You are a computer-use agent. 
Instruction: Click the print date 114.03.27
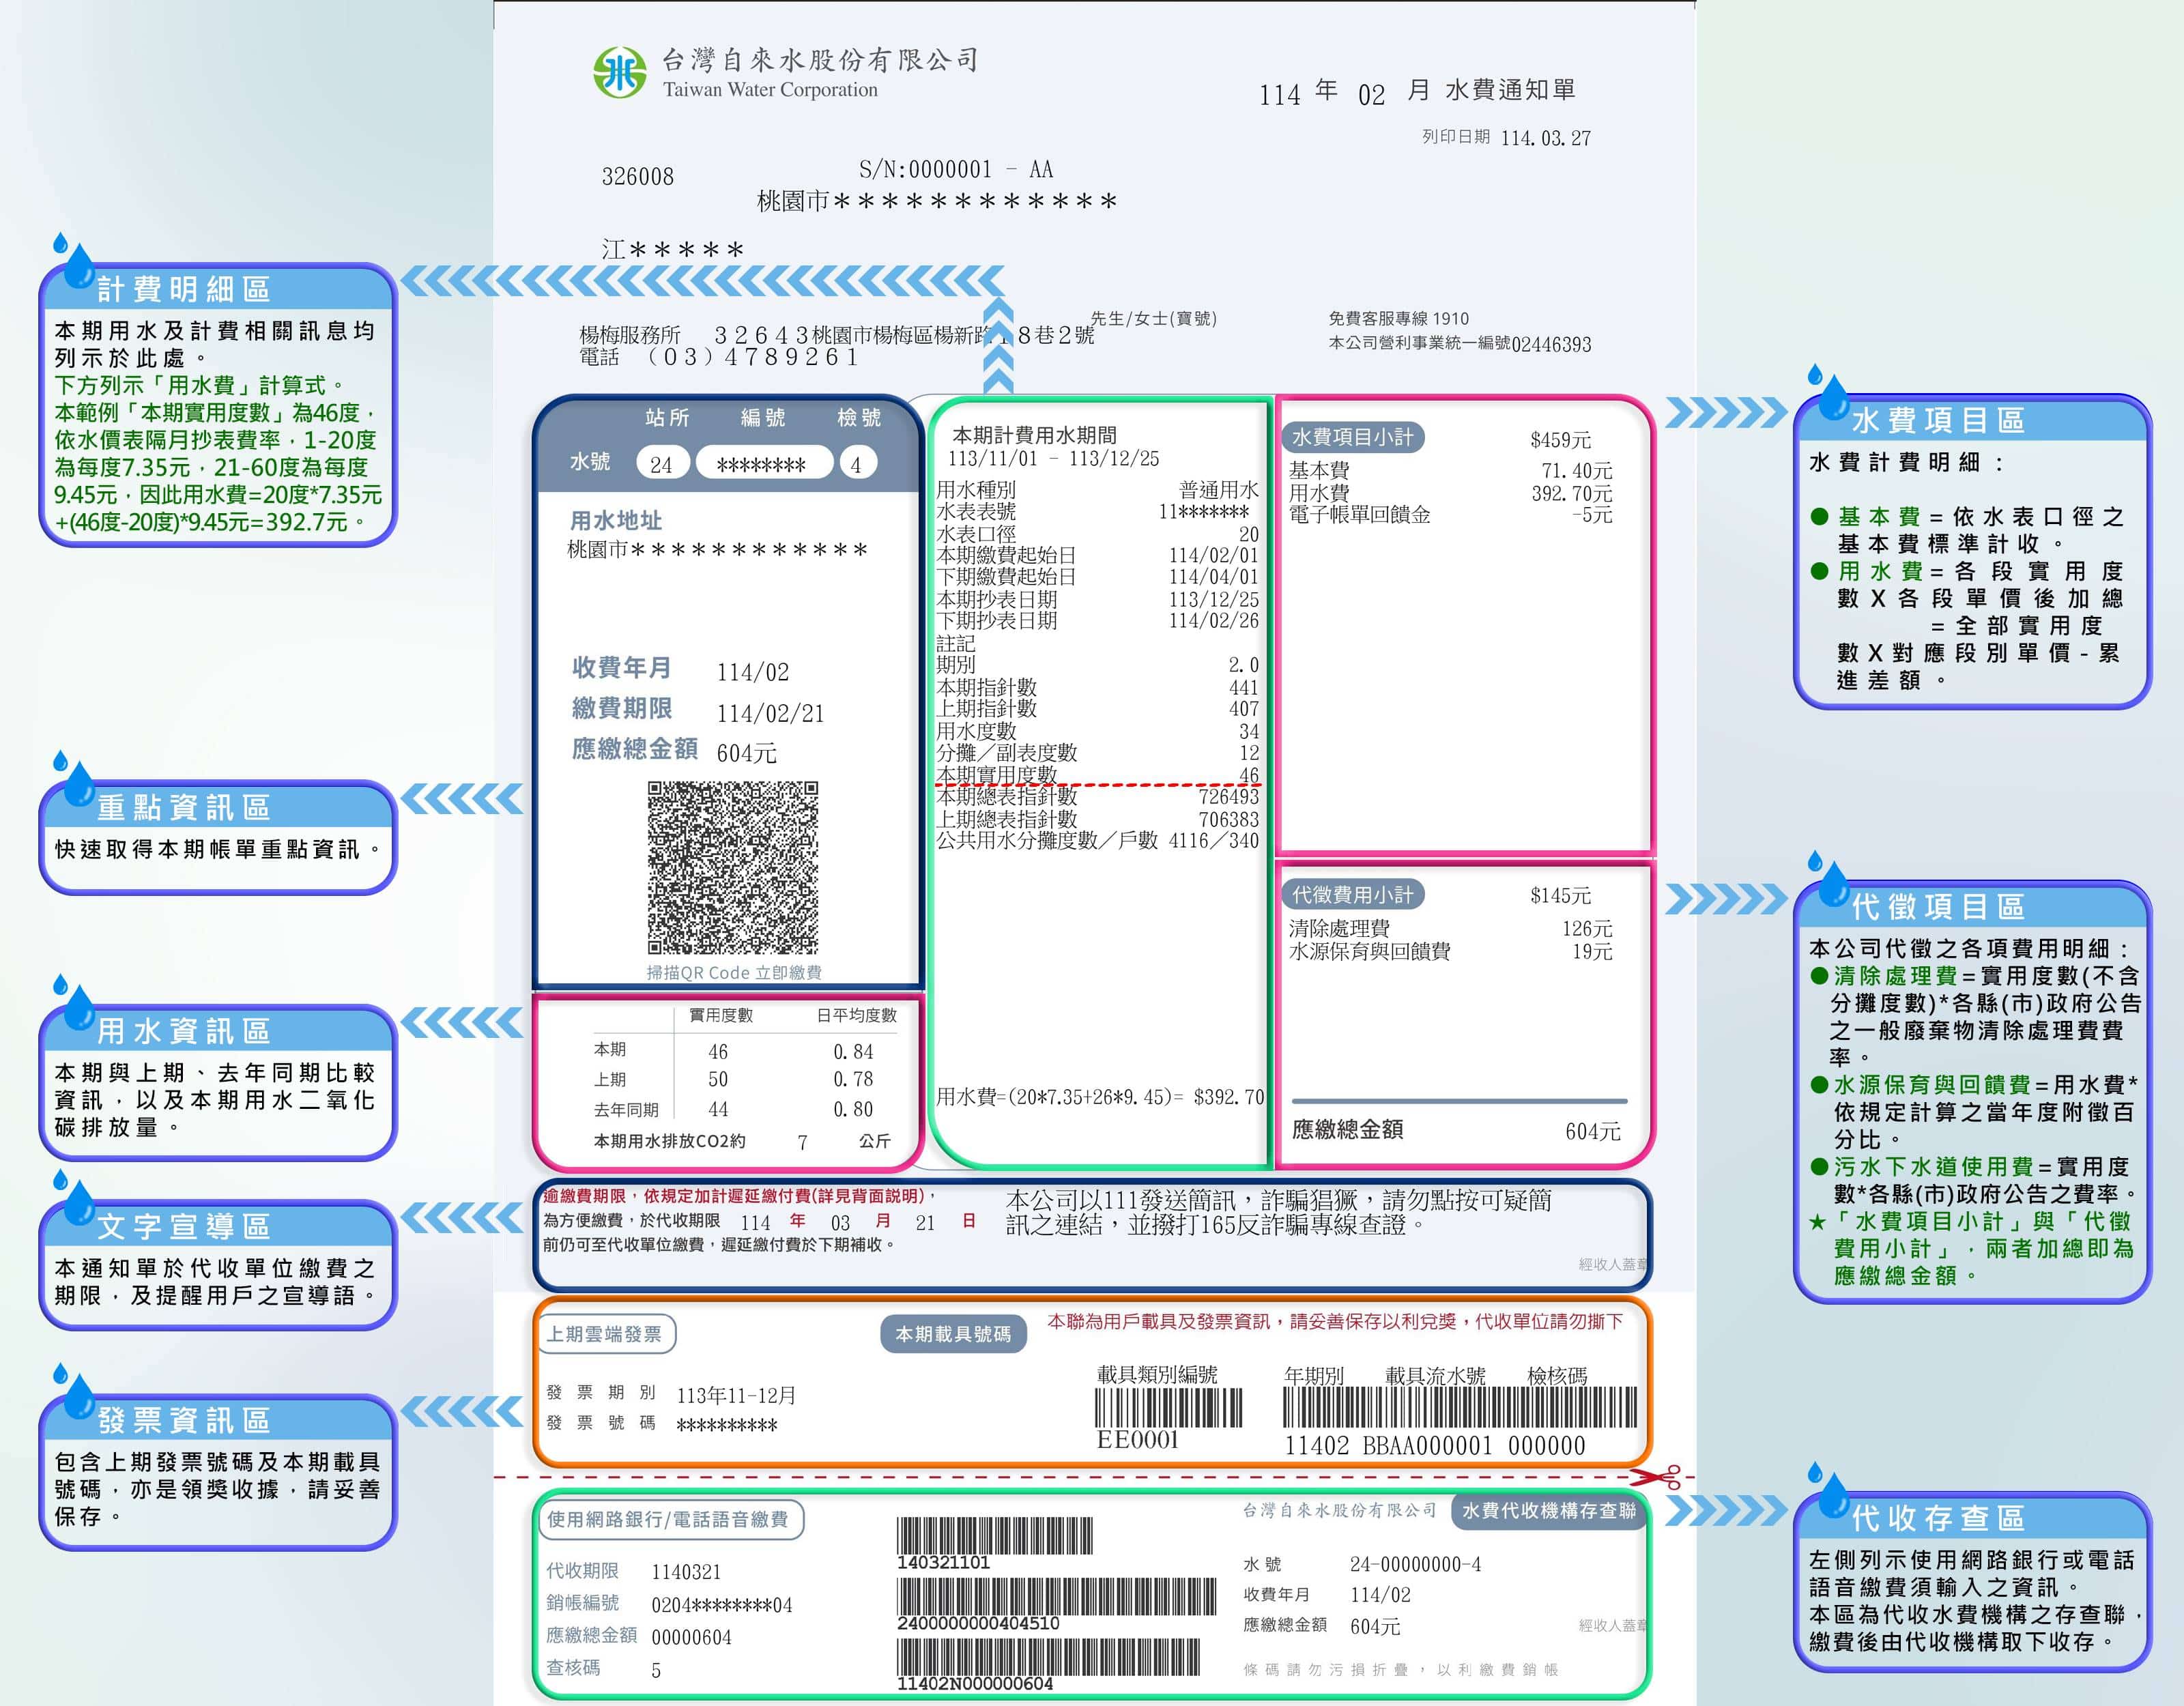pyautogui.click(x=1545, y=138)
